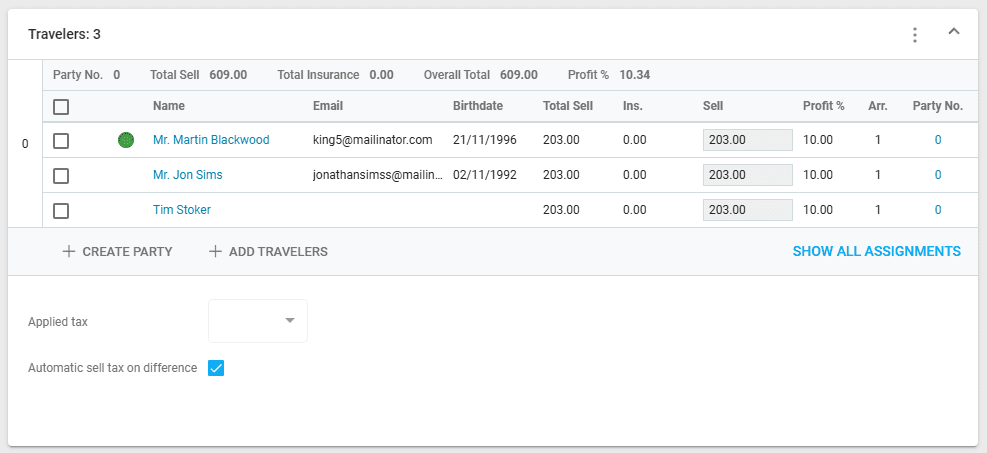Click plus icon of Add Travelers
This screenshot has height=453, width=987.
(x=215, y=252)
